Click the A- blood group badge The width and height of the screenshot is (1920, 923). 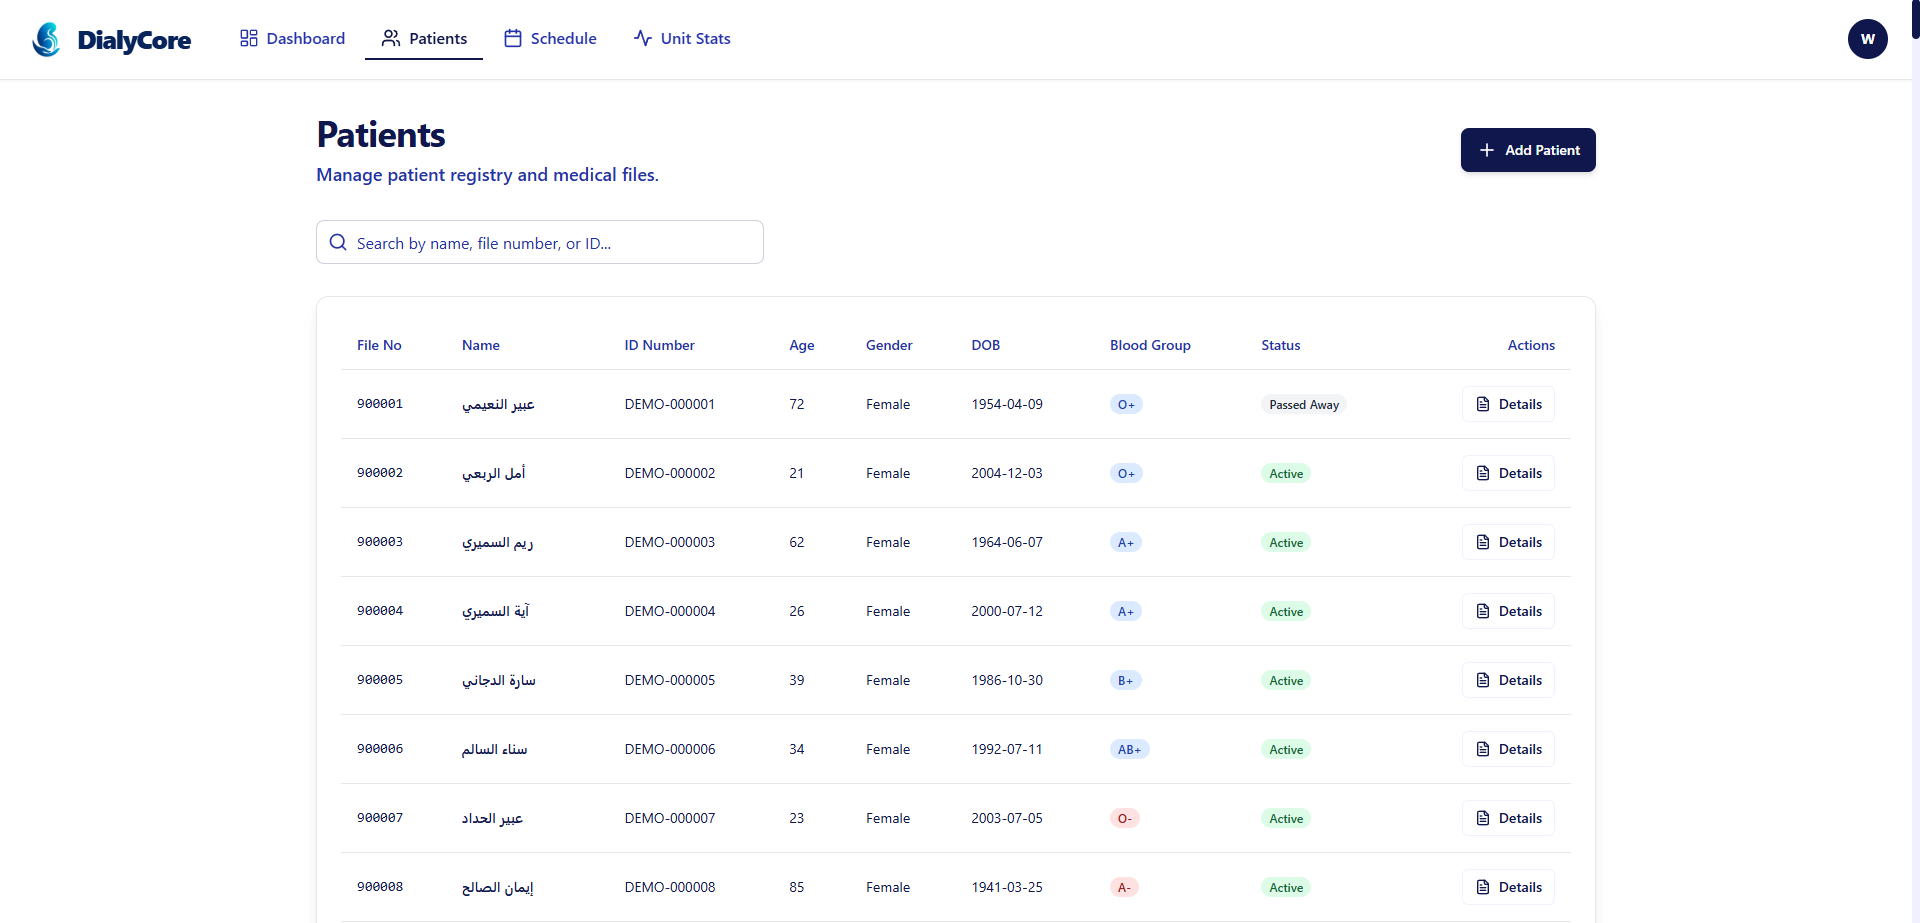(x=1124, y=888)
